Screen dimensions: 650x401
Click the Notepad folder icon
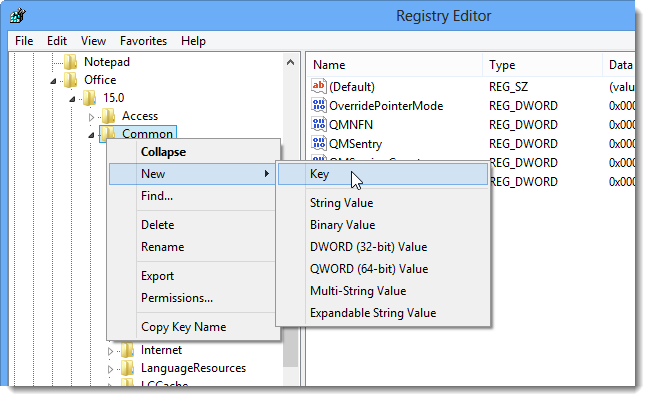(x=71, y=62)
